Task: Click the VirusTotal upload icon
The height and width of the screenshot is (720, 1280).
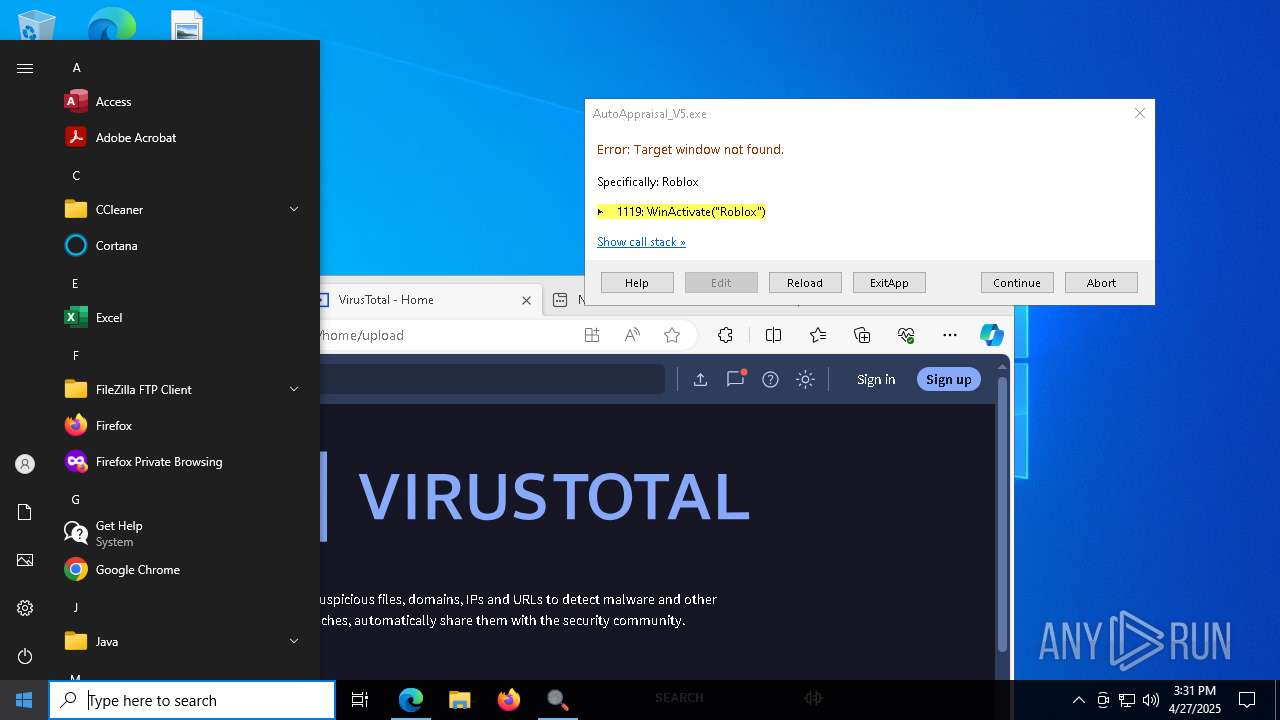Action: tap(700, 379)
